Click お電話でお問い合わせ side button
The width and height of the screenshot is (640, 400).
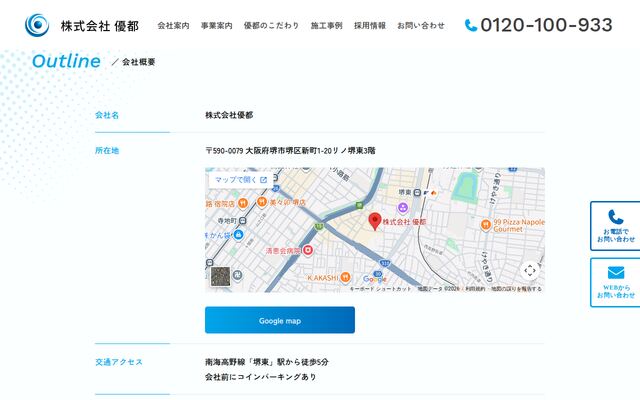tap(616, 226)
